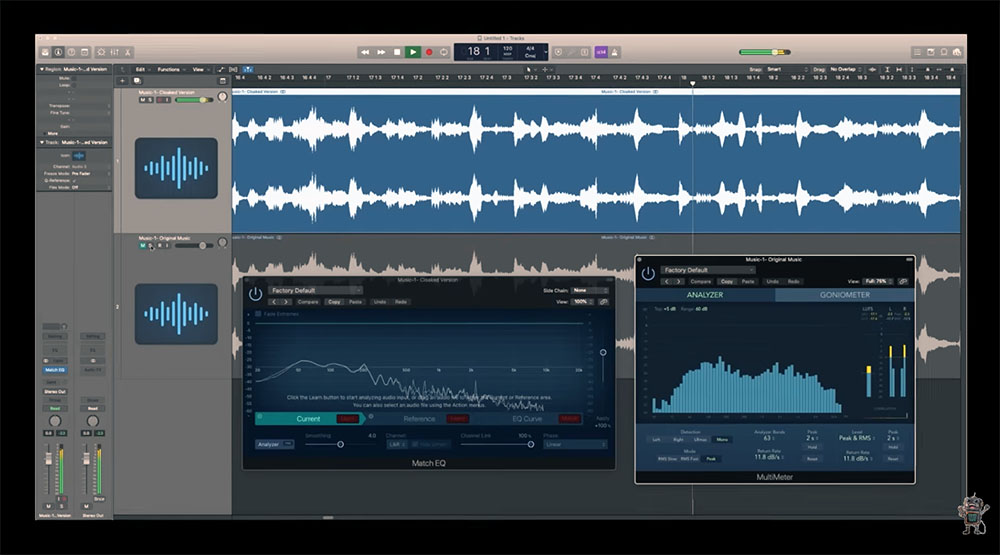Toggle the purple Count-in button

pos(601,52)
